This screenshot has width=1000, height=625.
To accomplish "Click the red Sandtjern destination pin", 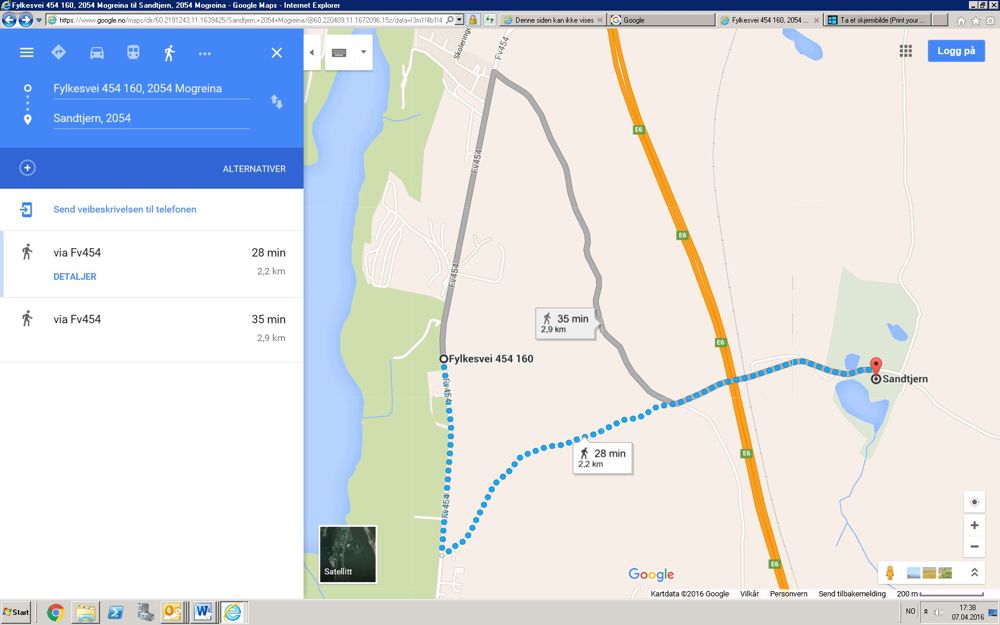I will click(876, 365).
